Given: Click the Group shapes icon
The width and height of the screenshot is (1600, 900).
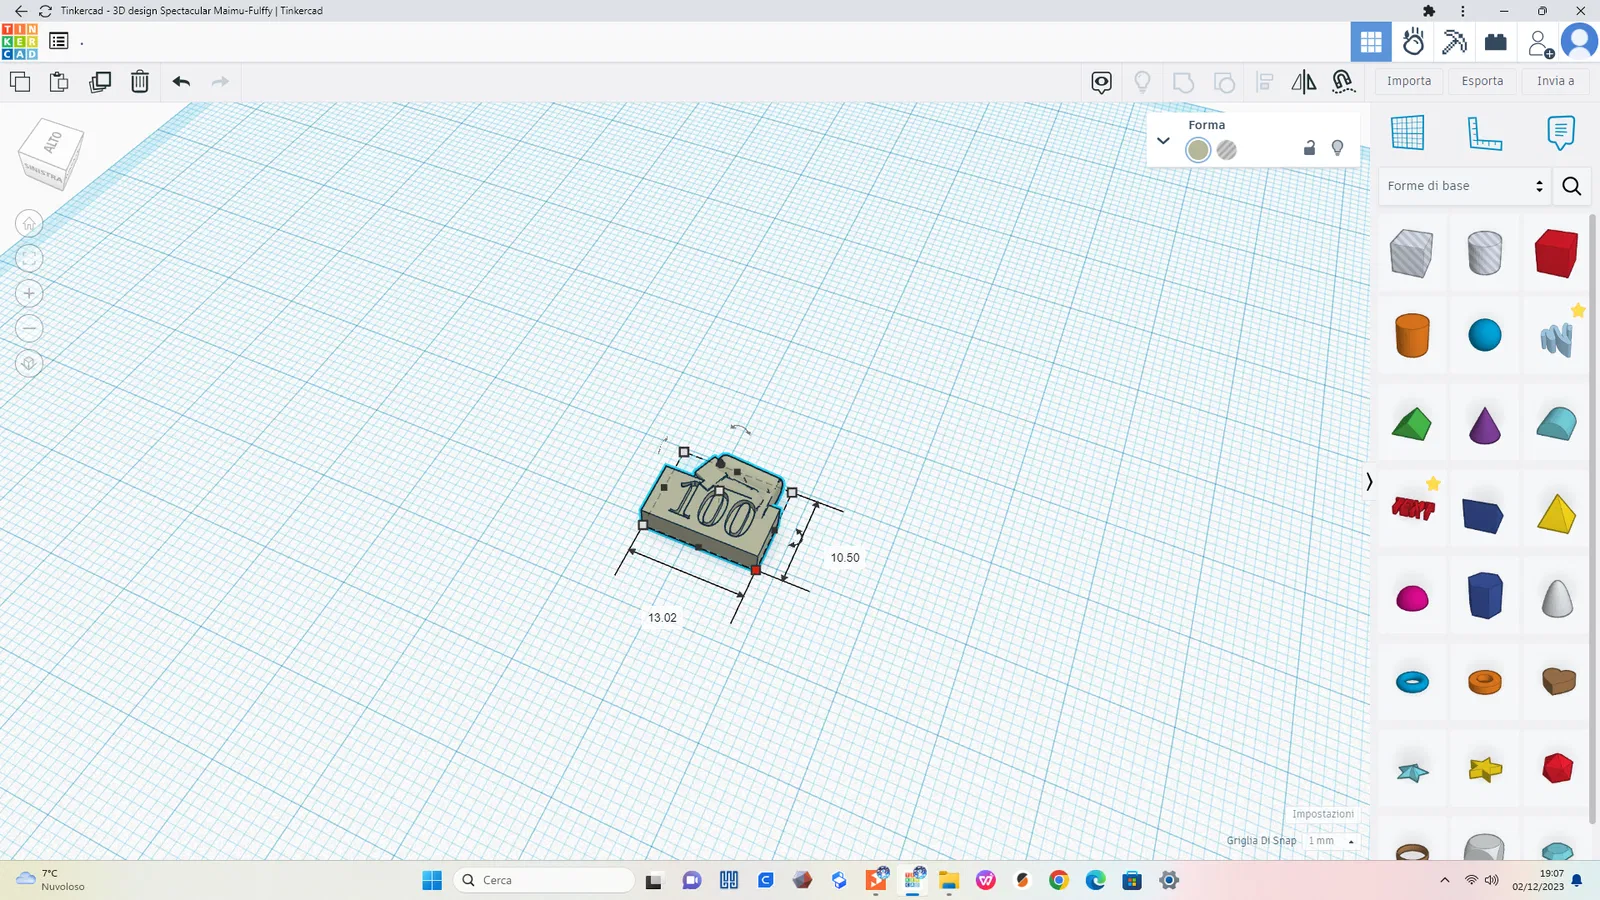Looking at the screenshot, I should (1183, 82).
